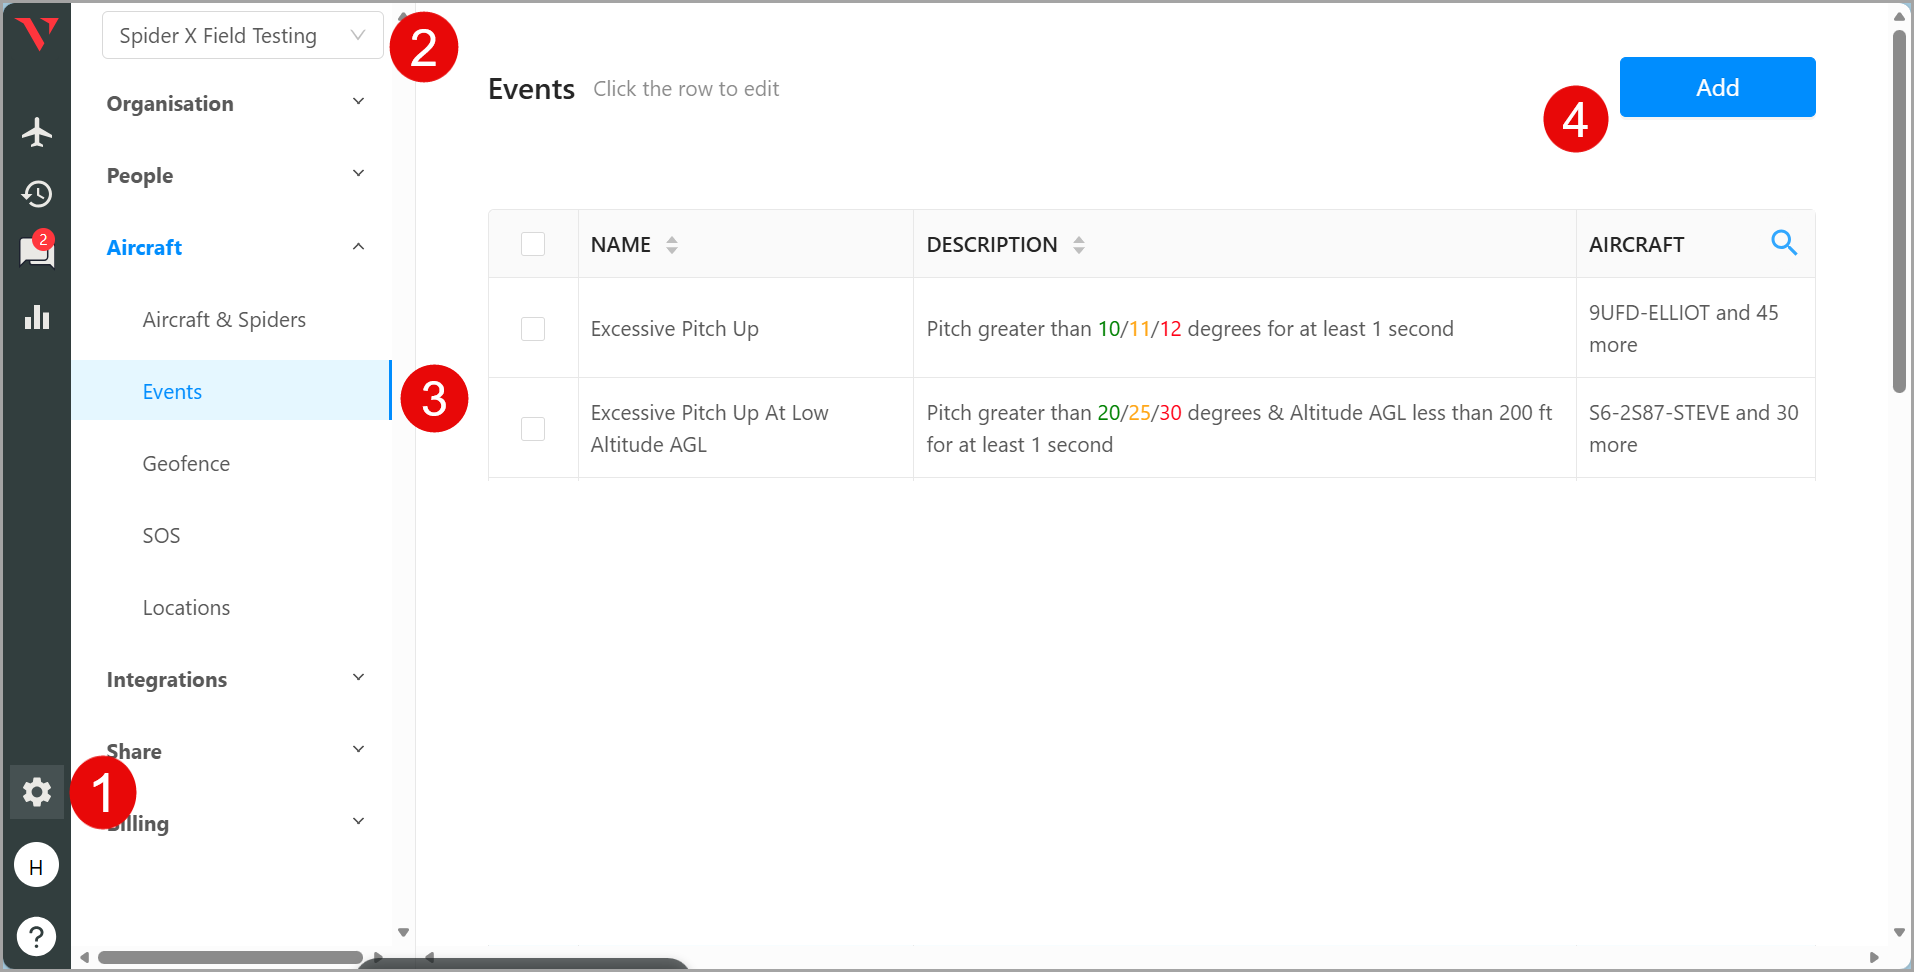Check Excessive Pitch Up At Low Altitude checkbox
The height and width of the screenshot is (972, 1914).
533,429
